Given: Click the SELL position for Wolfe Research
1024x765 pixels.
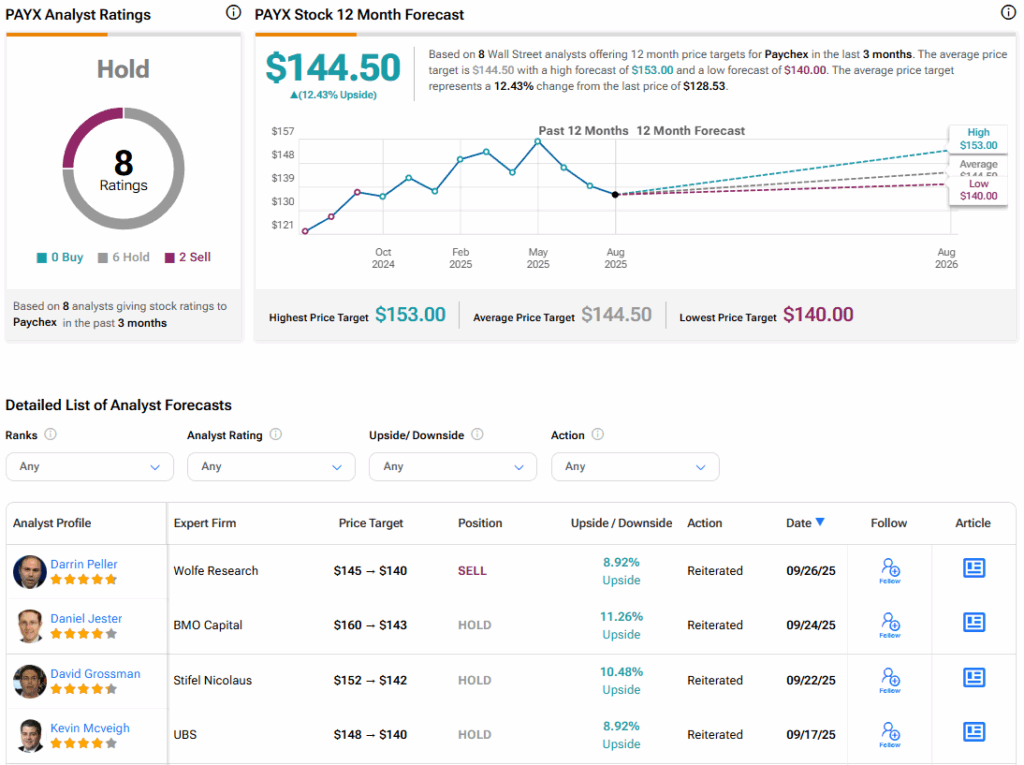Looking at the screenshot, I should point(472,570).
